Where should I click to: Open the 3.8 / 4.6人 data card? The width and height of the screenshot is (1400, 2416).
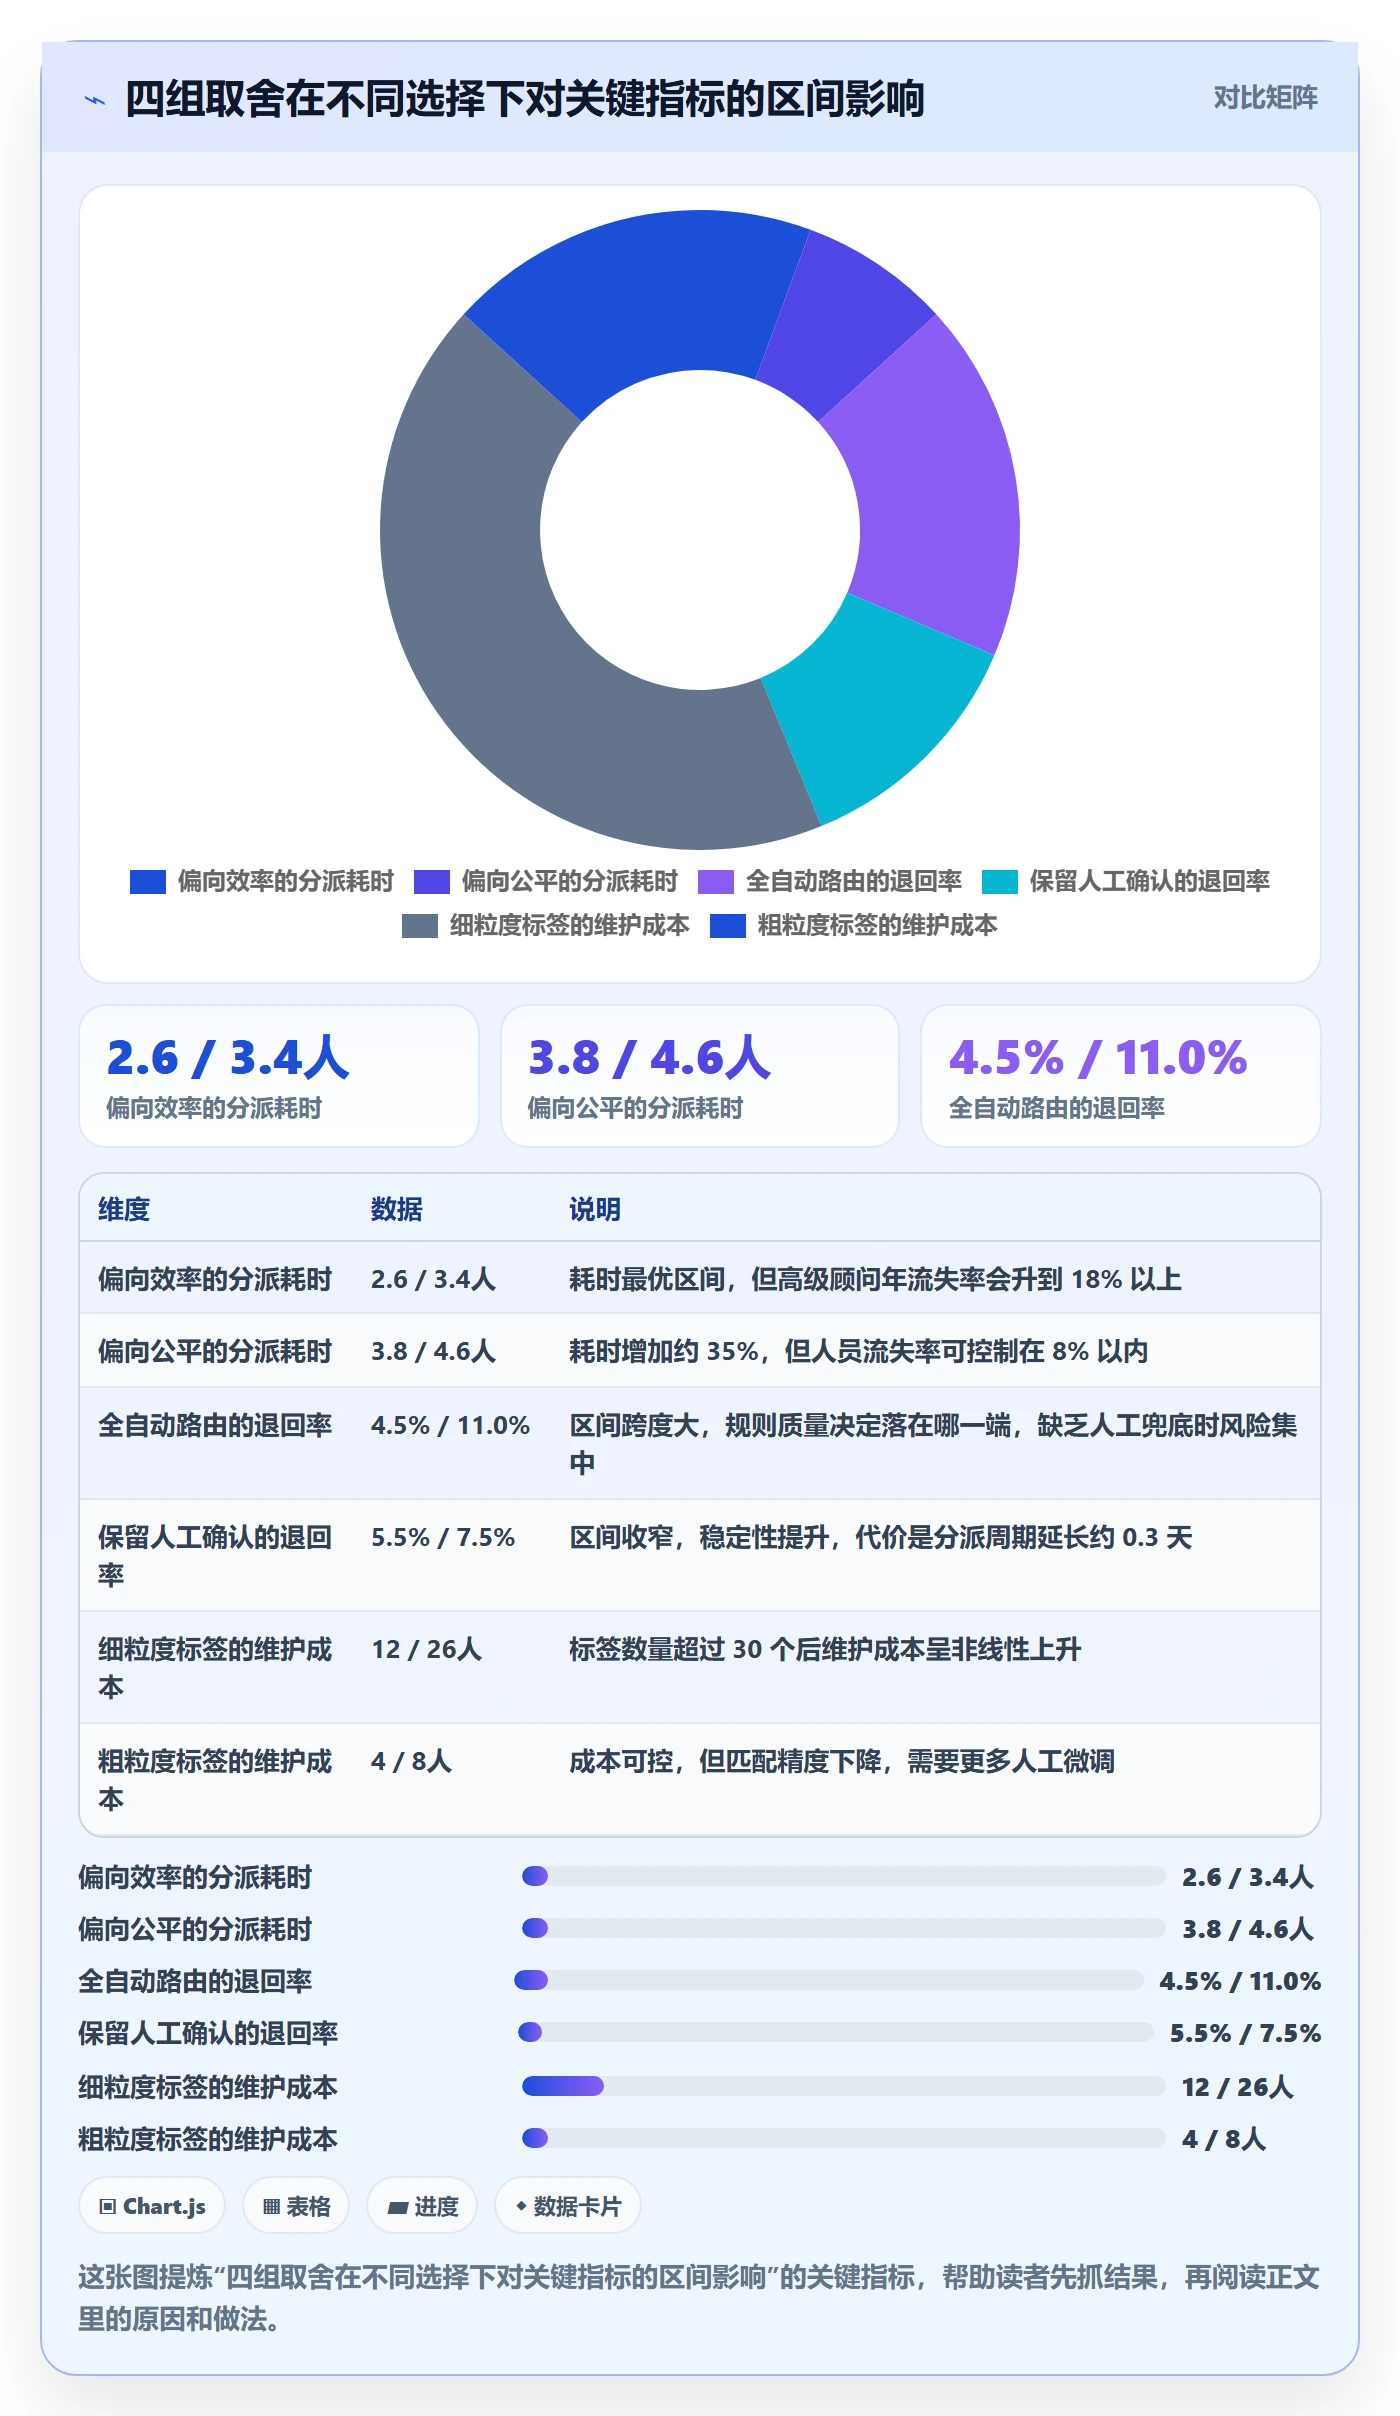[700, 1076]
